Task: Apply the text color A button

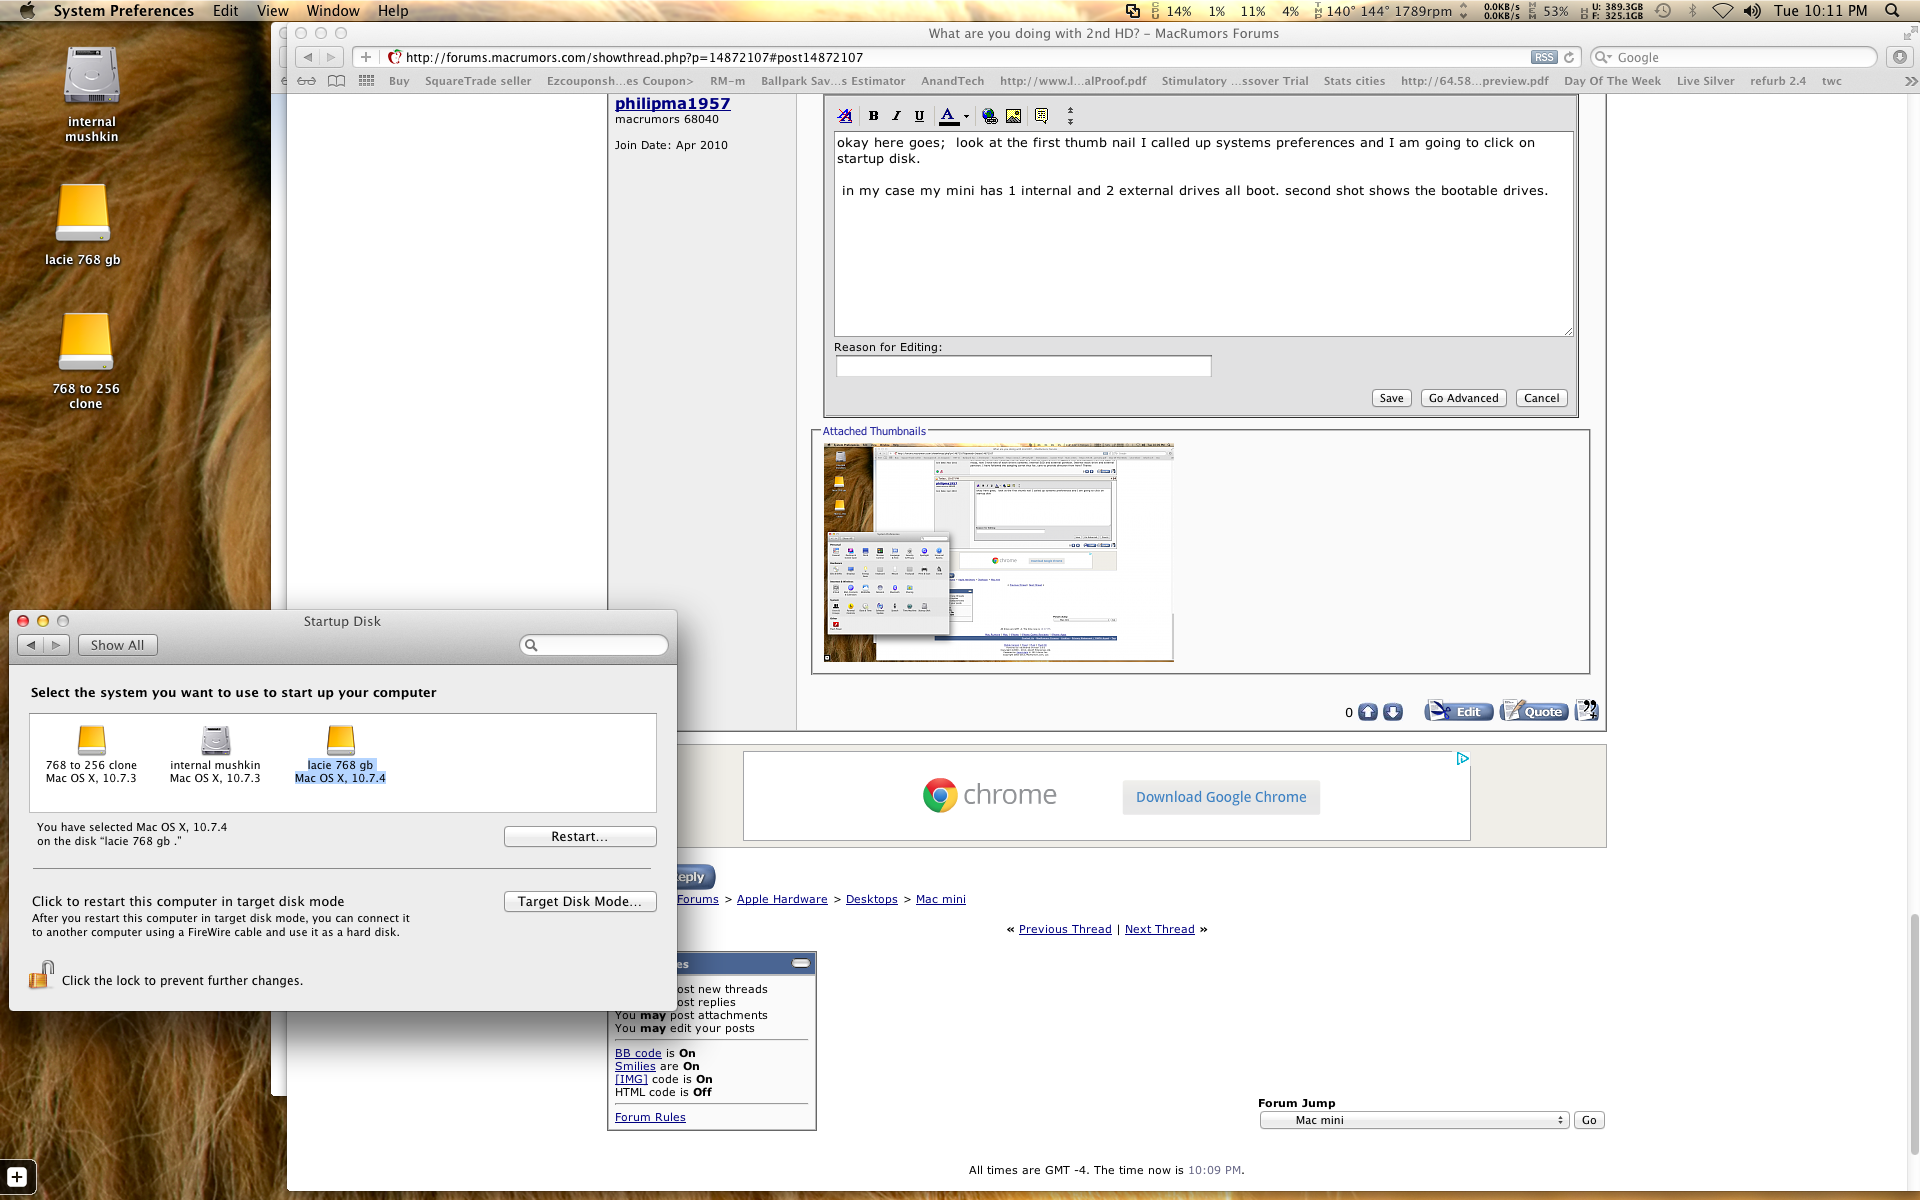Action: coord(948,116)
